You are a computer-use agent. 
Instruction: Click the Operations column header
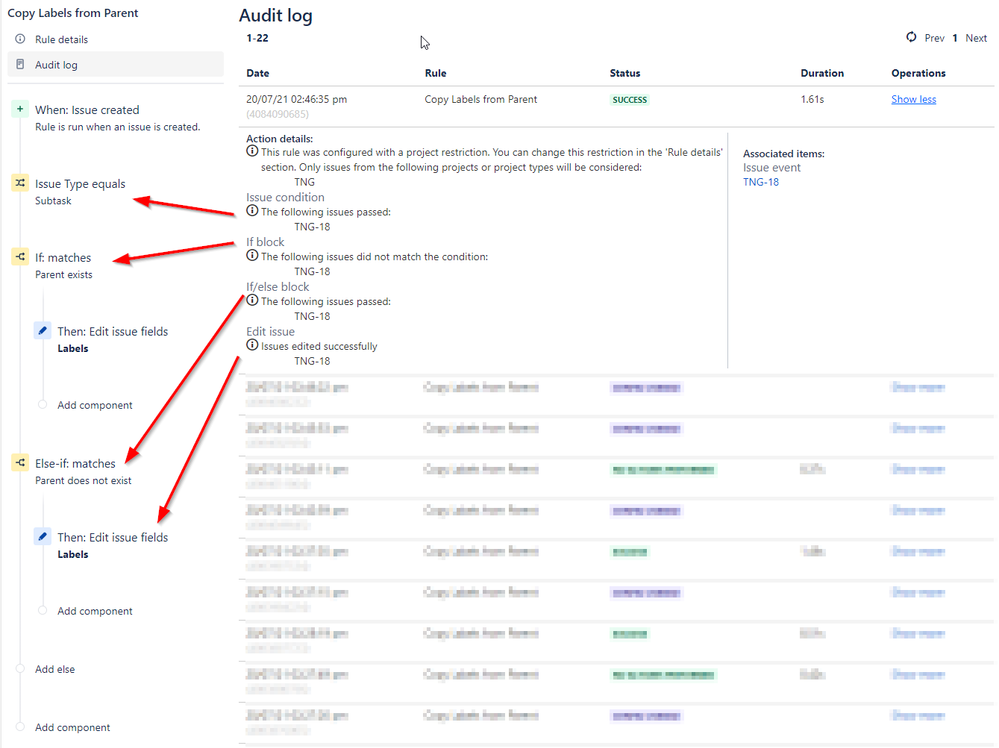[x=918, y=73]
